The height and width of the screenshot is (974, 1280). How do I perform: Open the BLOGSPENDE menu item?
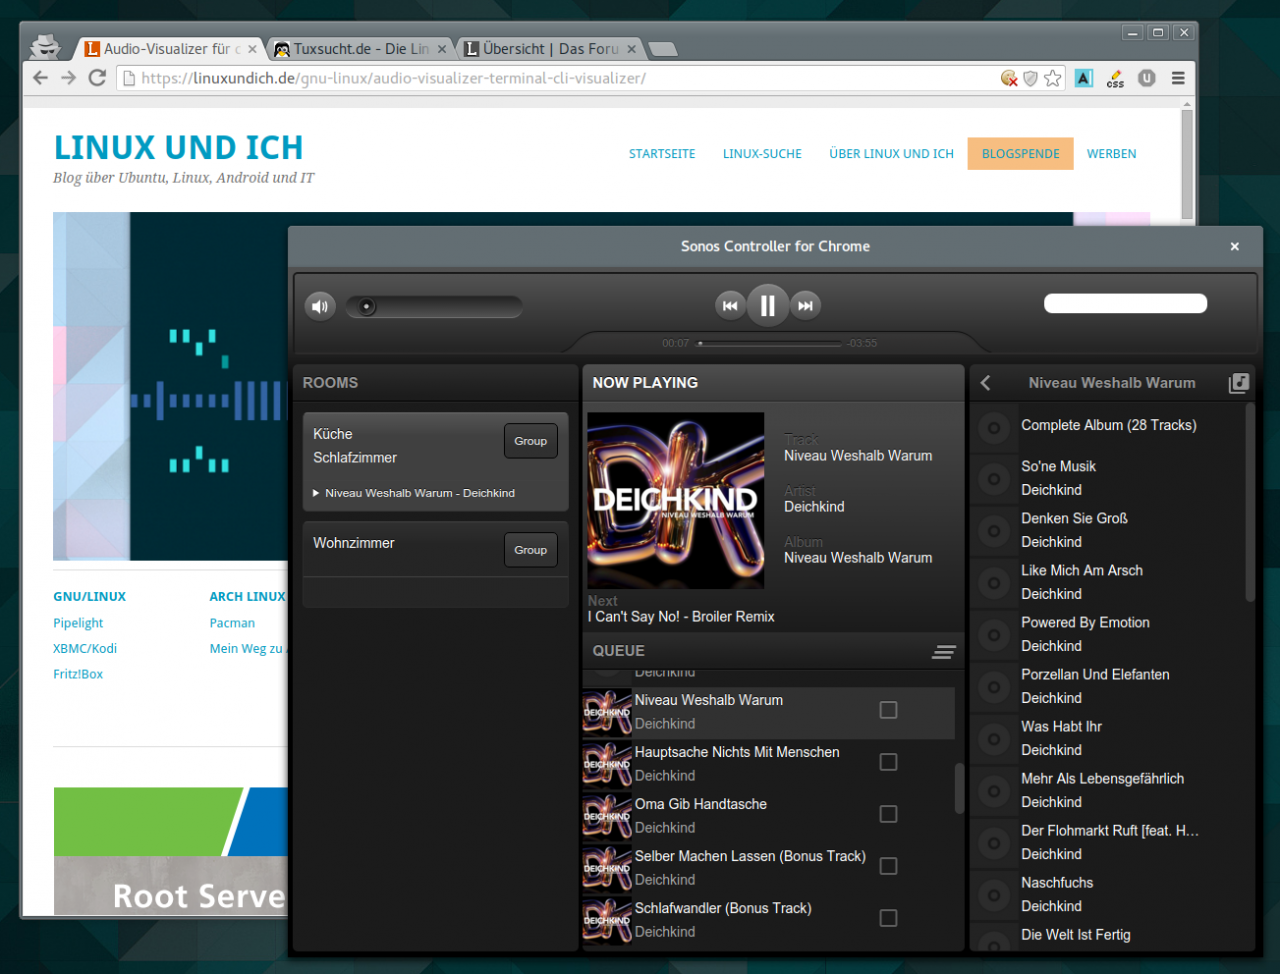tap(1020, 154)
